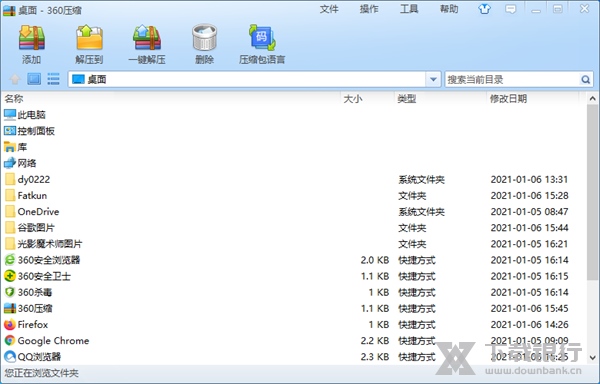
Task: Select the OneDrive folder icon
Action: [x=10, y=212]
